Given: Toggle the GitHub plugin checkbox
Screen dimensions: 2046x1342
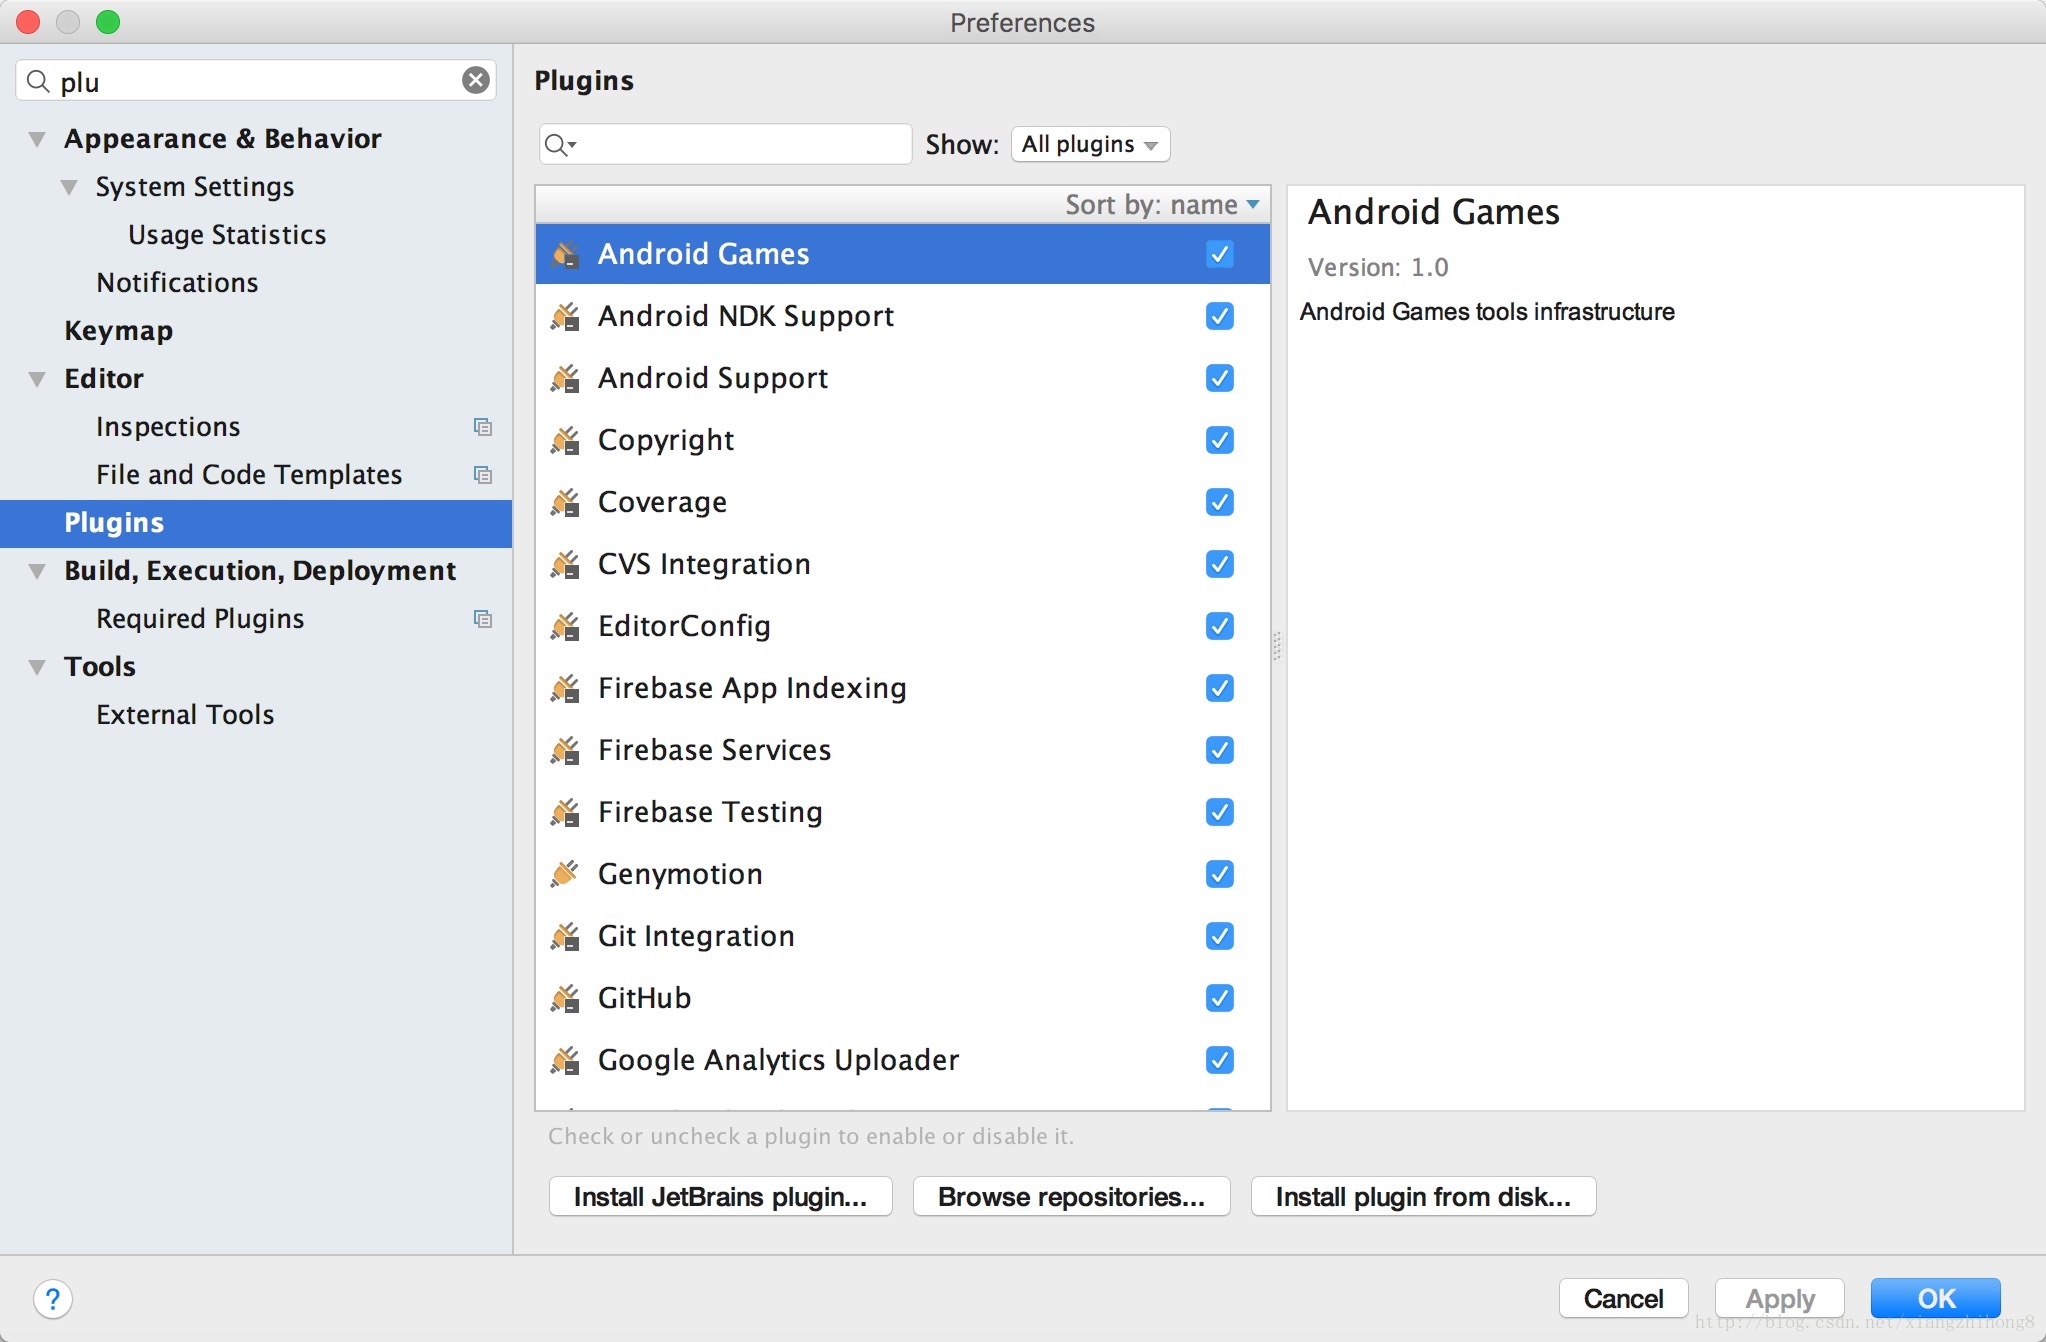Looking at the screenshot, I should [x=1219, y=998].
